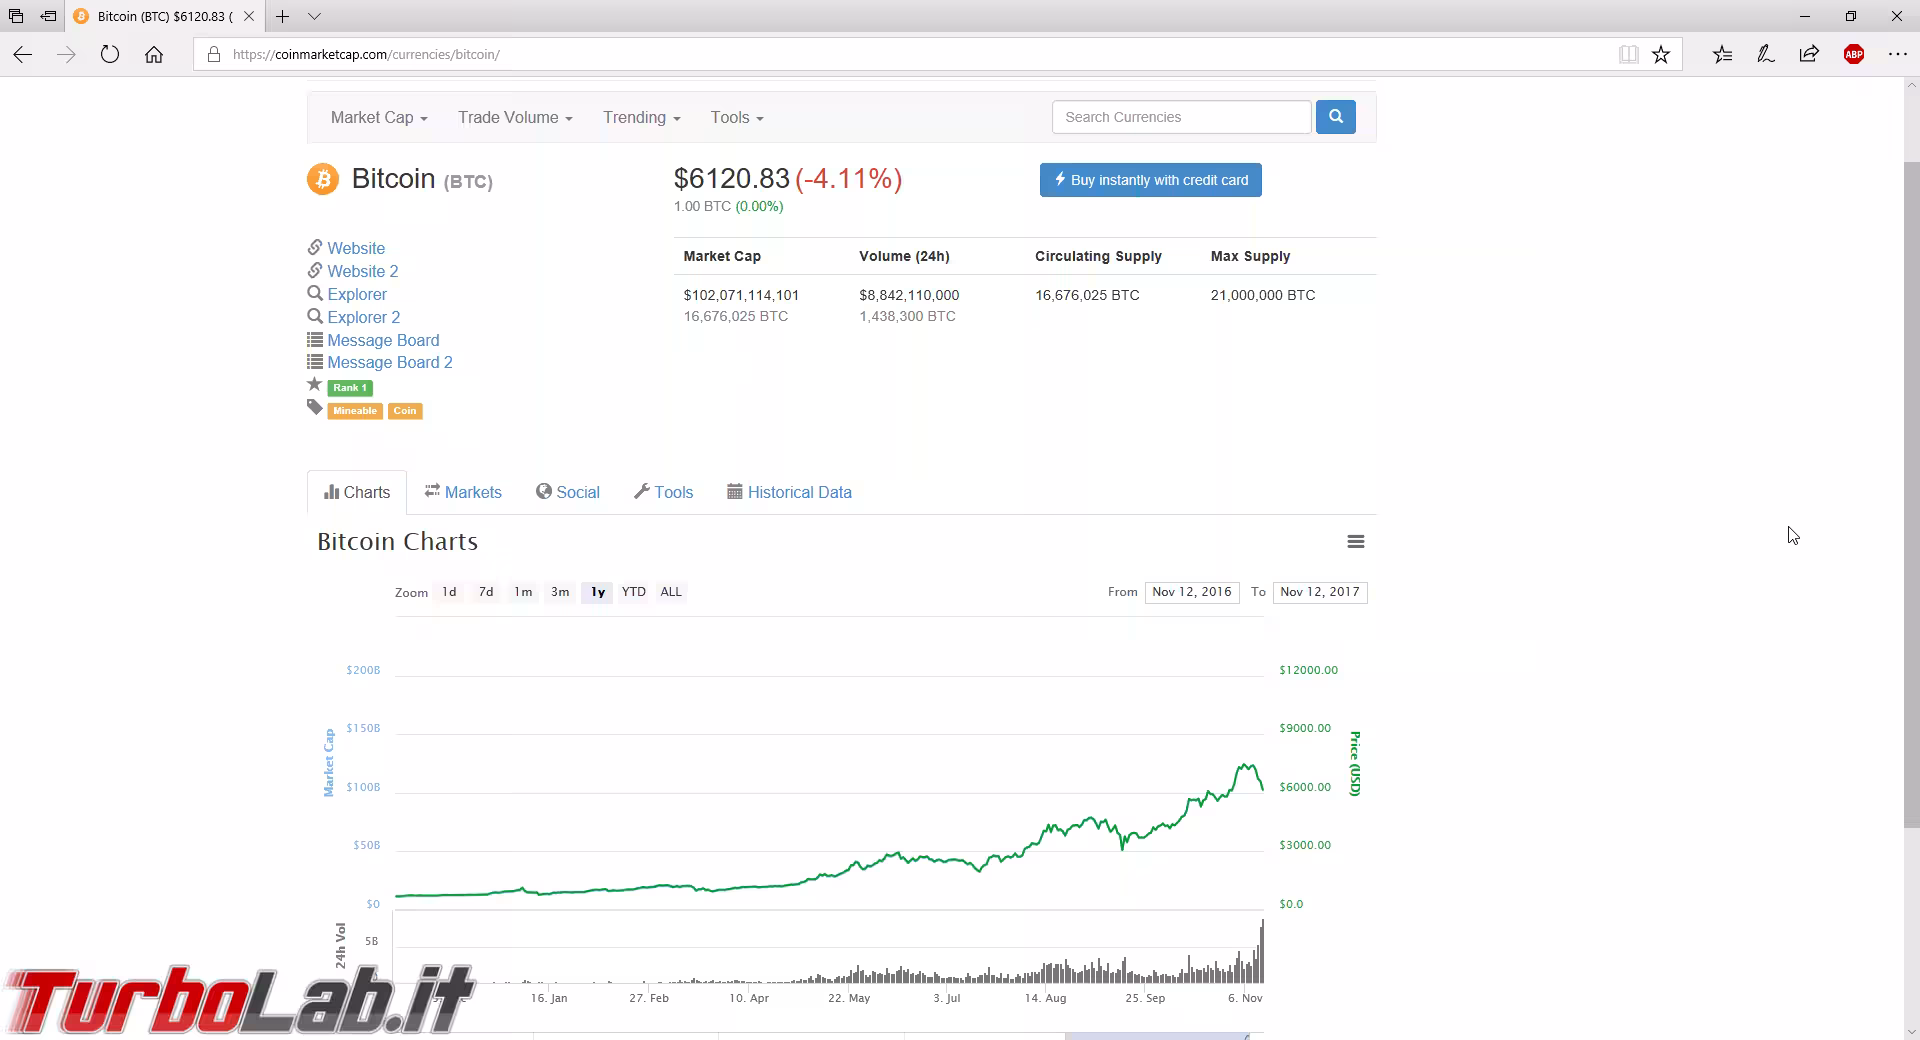Click the Search Currencies input field
The image size is (1920, 1040).
pos(1180,117)
